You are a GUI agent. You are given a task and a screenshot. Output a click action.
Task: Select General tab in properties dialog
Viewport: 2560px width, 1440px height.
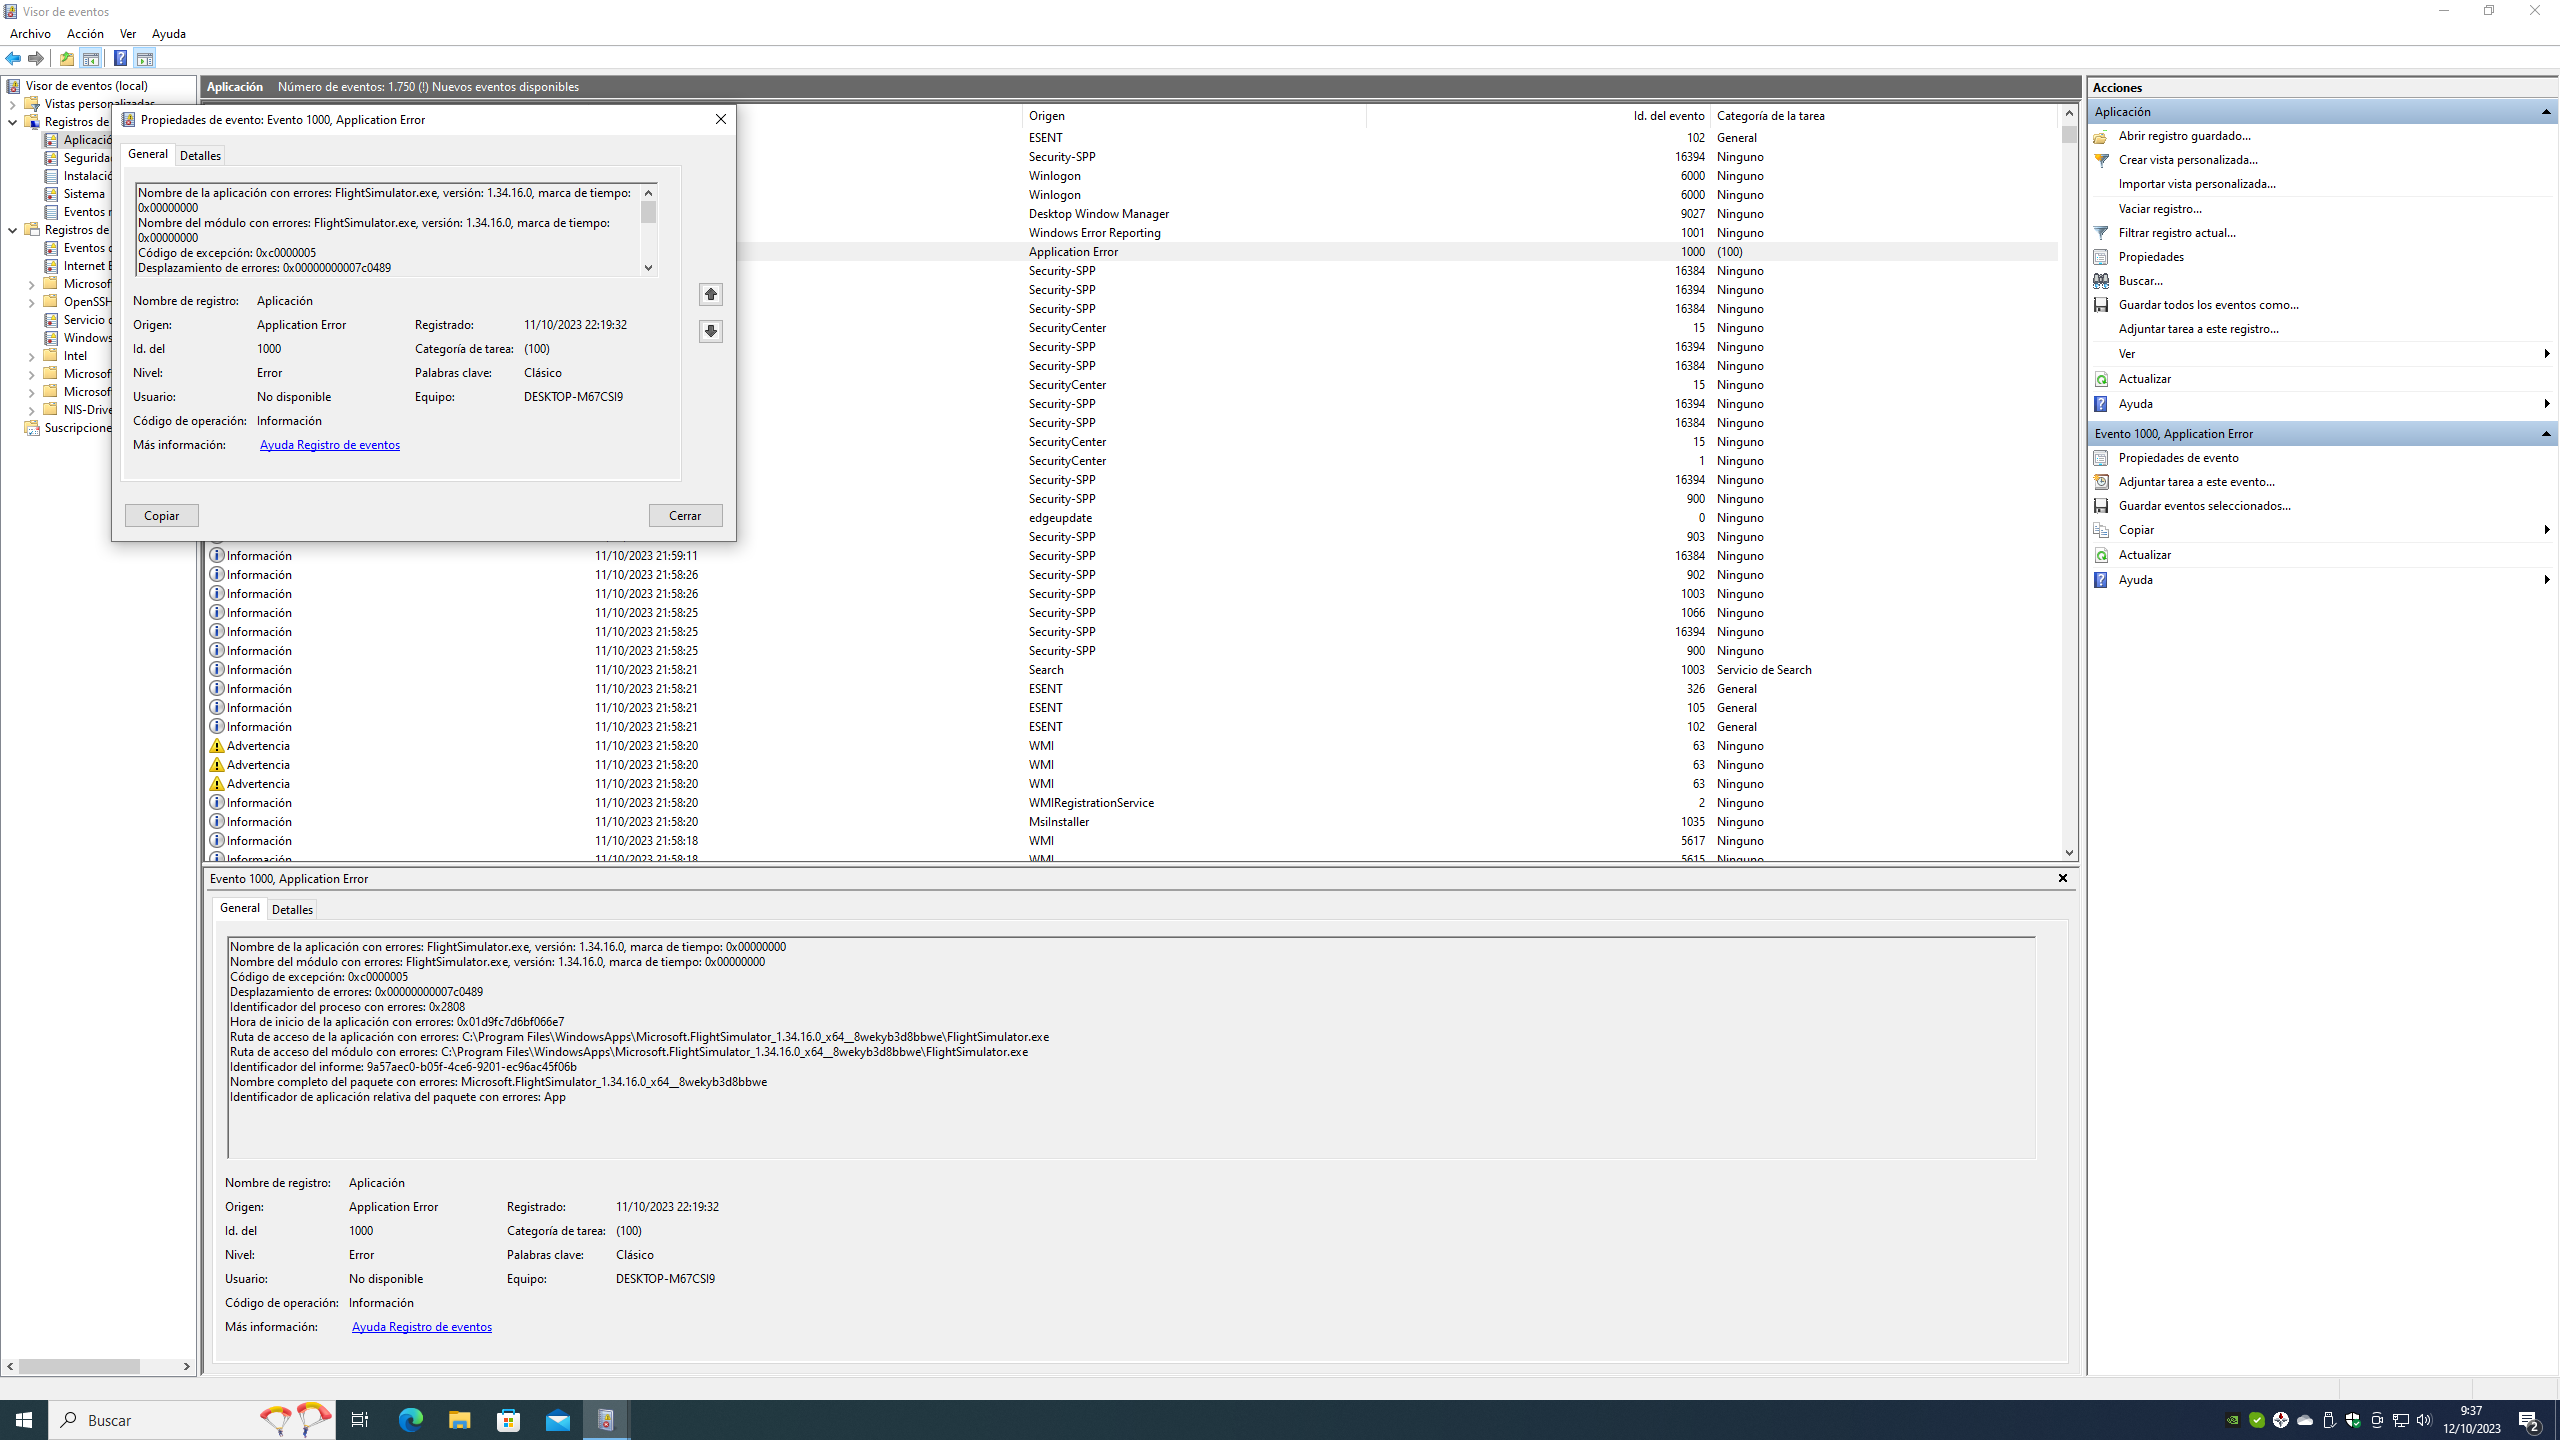pyautogui.click(x=148, y=154)
